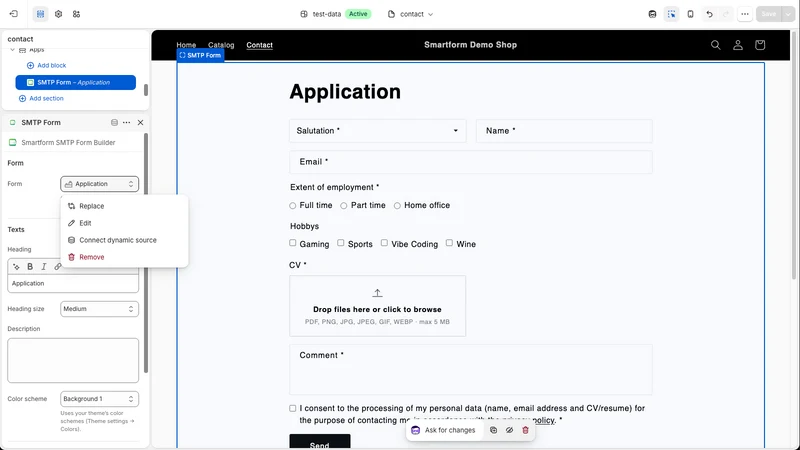Viewport: 800px width, 450px height.
Task: Select SMTP Form – Application tree item
Action: coord(76,82)
